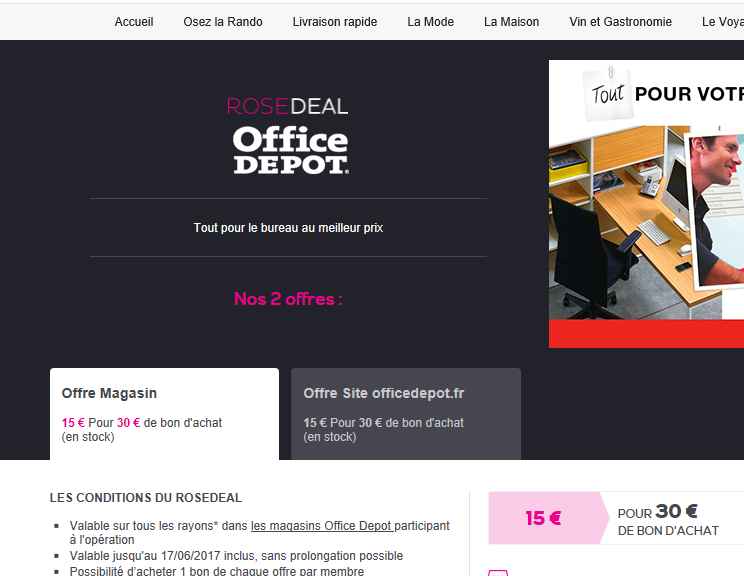This screenshot has width=744, height=576.
Task: Click the Office Depot logo
Action: click(x=291, y=150)
